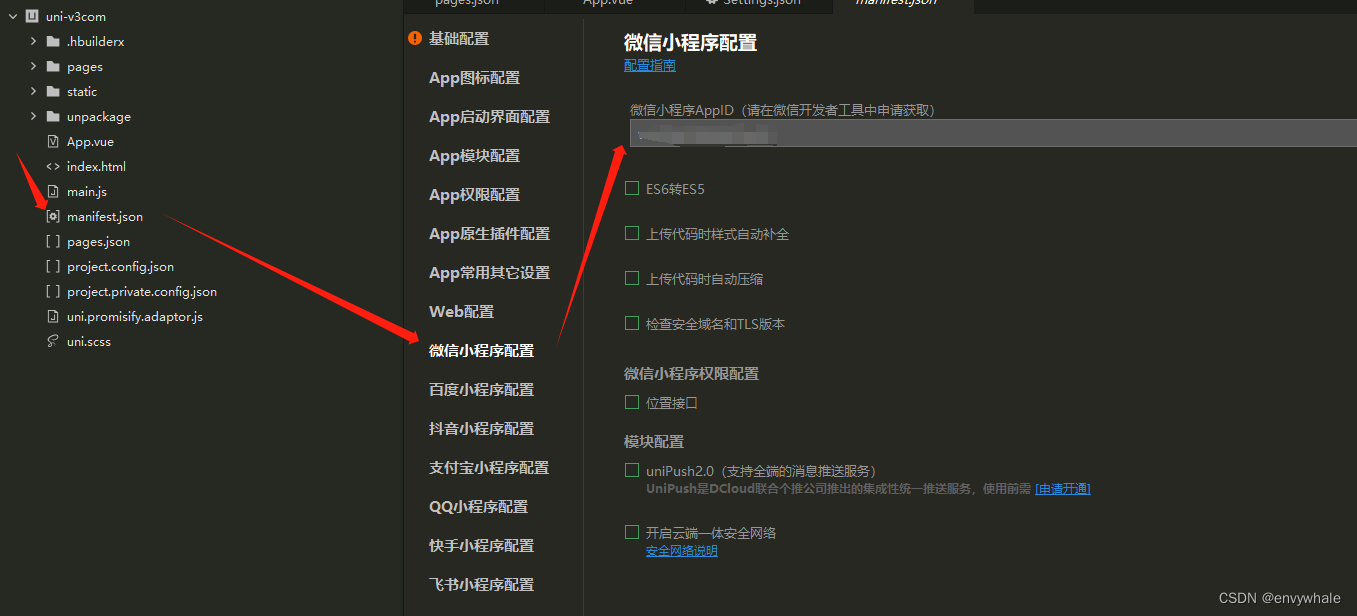The height and width of the screenshot is (616, 1357).
Task: Check 上传代码时自动压缩 option
Action: (632, 278)
